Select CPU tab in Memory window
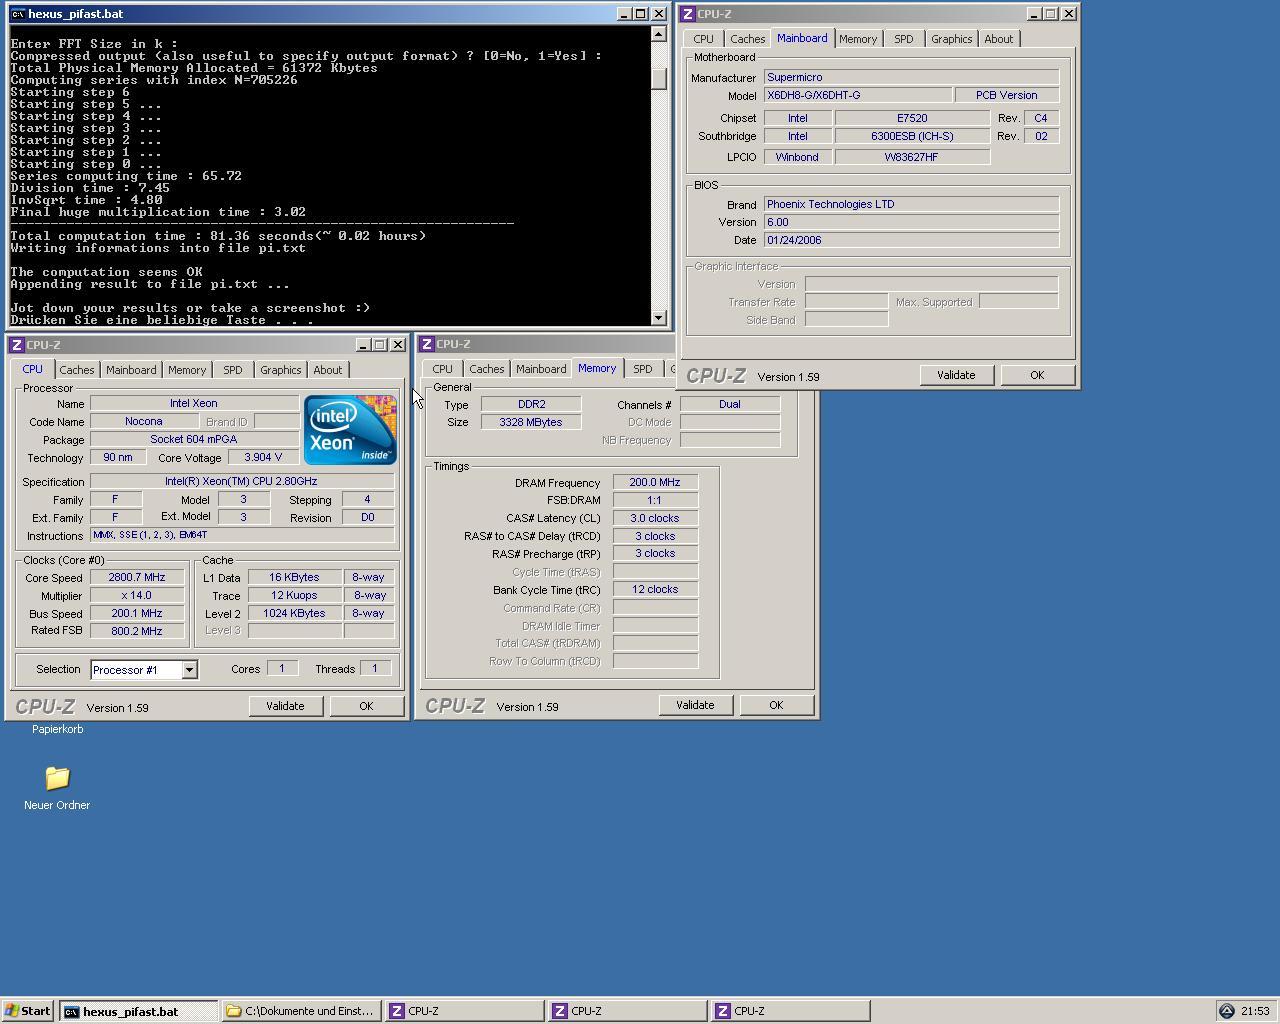 442,369
